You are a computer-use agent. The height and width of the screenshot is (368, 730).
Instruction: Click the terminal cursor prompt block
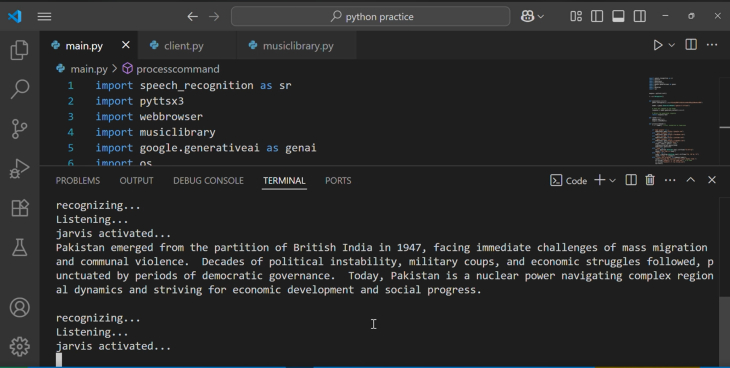click(x=59, y=360)
